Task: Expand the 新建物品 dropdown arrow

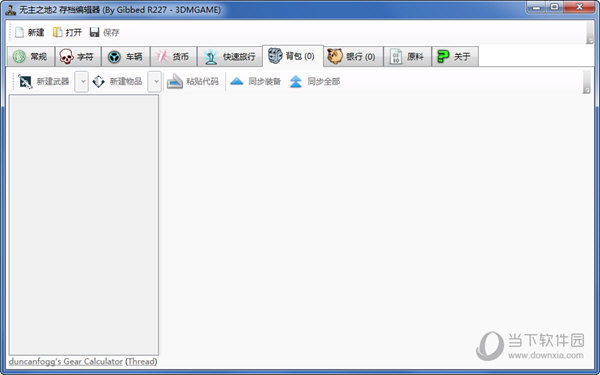Action: (155, 82)
